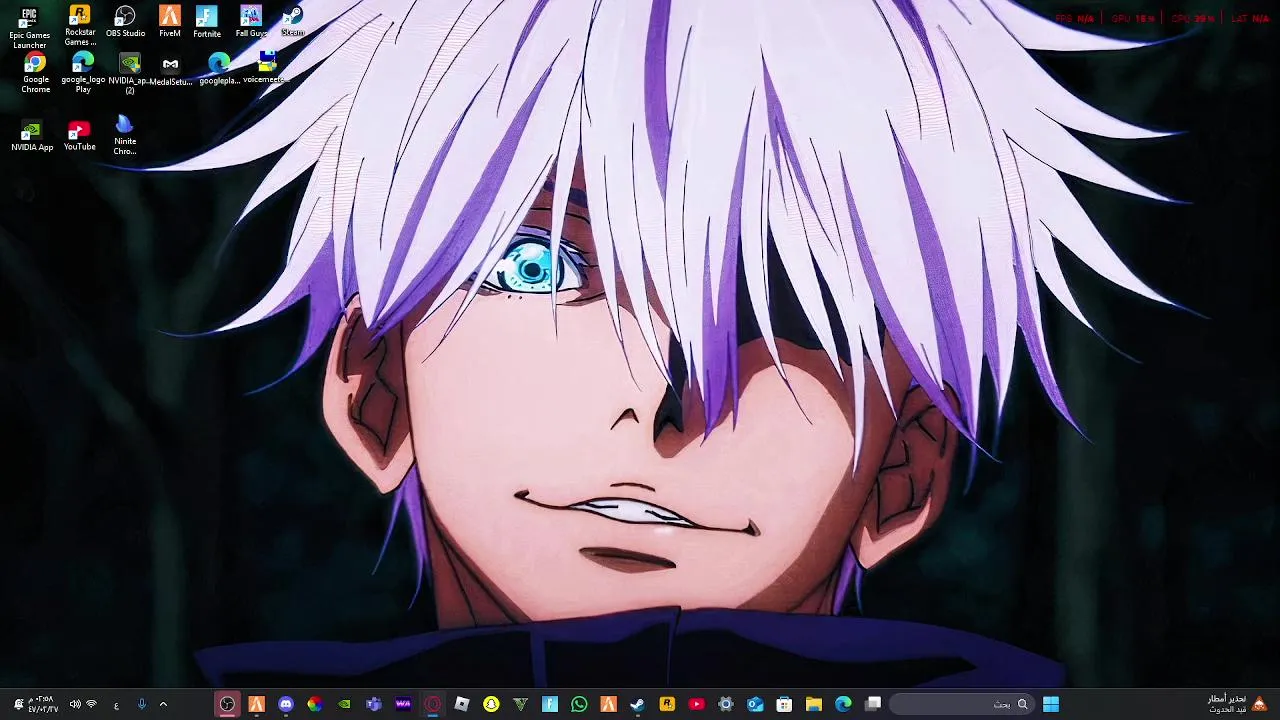The width and height of the screenshot is (1280, 720).
Task: Open Microsoft Teams from the taskbar
Action: point(373,704)
